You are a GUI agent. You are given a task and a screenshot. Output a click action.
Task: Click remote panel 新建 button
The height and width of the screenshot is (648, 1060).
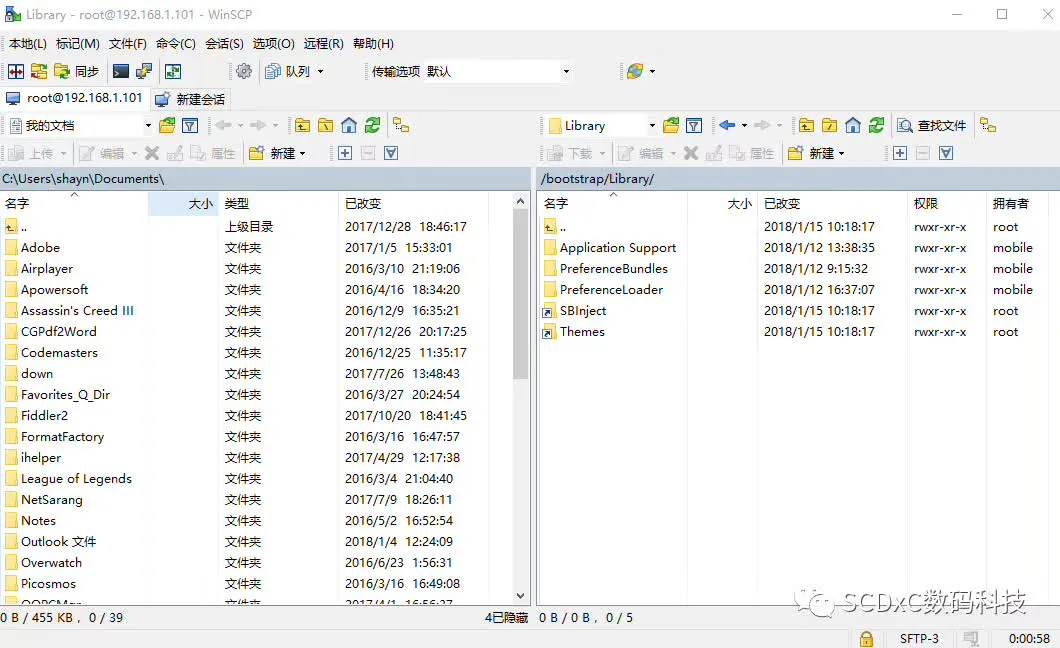click(x=817, y=153)
